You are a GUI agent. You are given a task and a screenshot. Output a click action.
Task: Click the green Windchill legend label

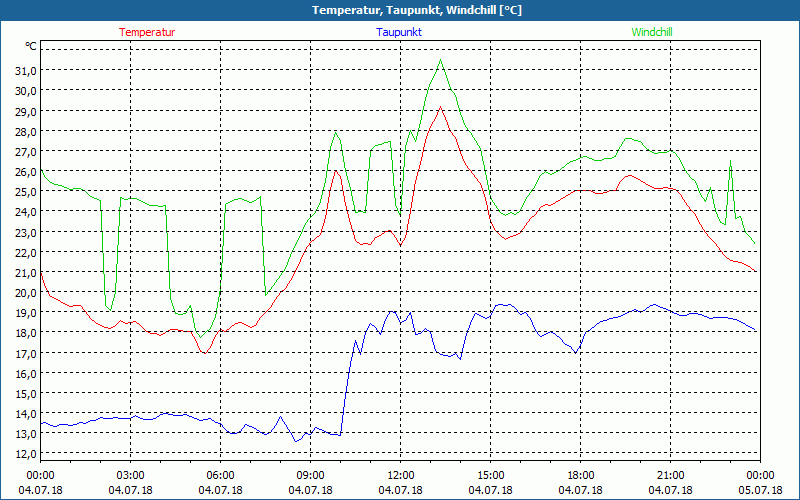point(652,32)
